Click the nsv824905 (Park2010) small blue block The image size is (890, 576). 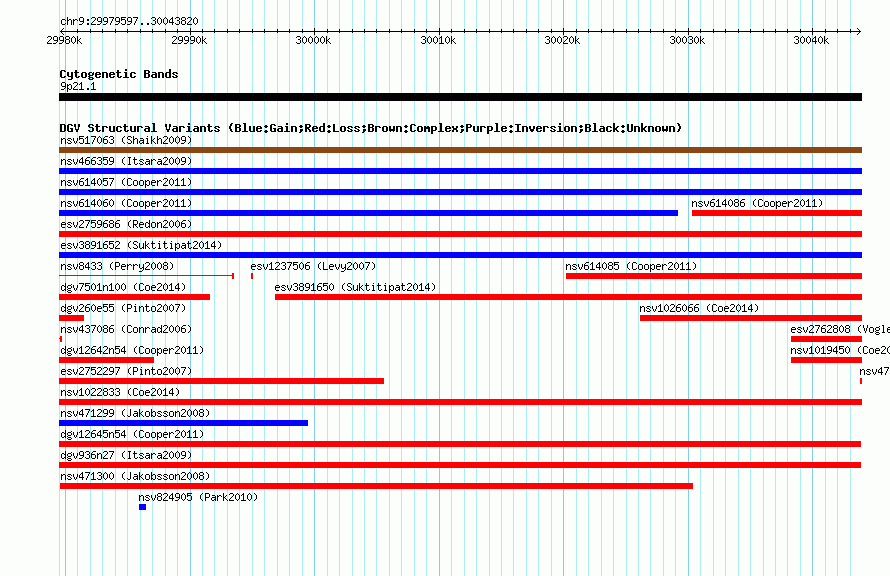(x=142, y=507)
